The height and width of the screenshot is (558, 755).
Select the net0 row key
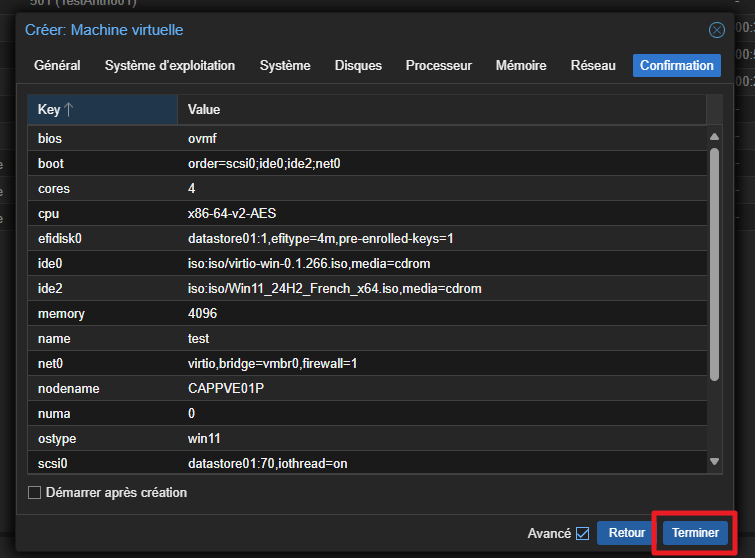pyautogui.click(x=51, y=364)
